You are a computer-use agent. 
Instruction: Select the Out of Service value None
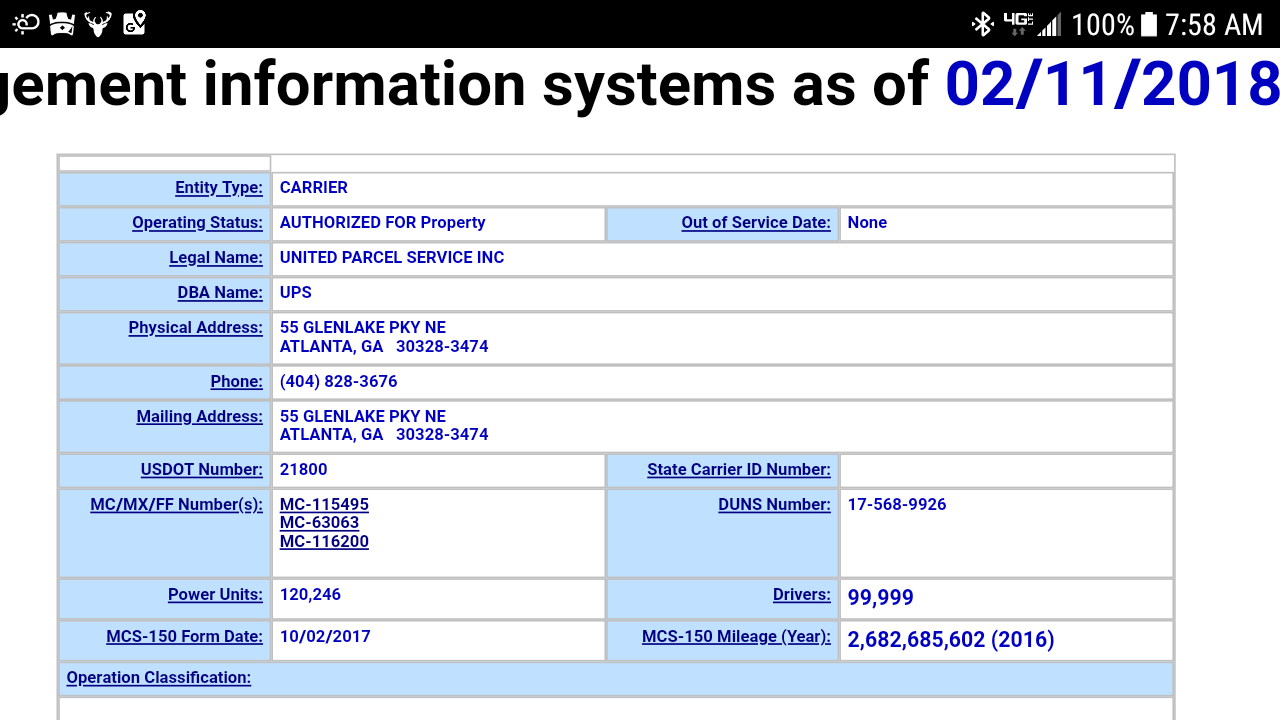click(867, 223)
